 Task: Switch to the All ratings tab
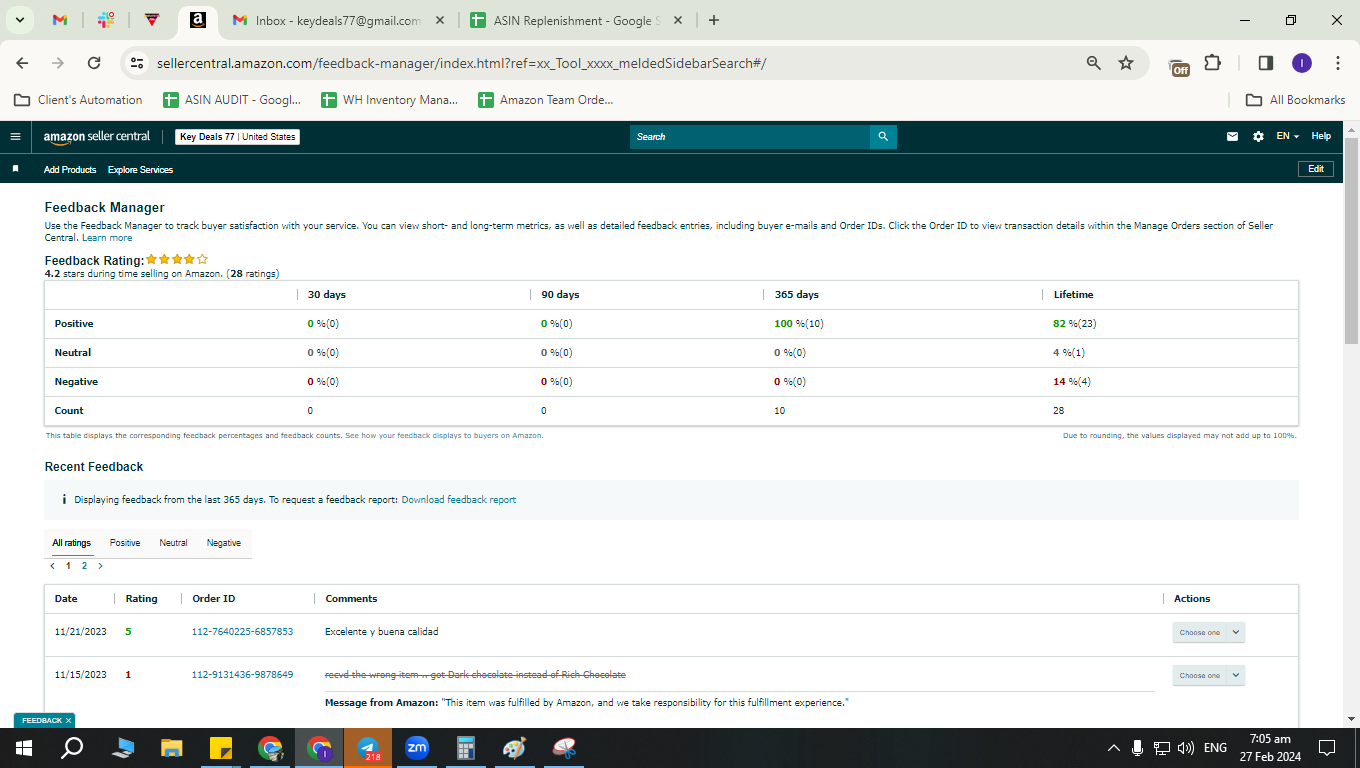pos(71,543)
